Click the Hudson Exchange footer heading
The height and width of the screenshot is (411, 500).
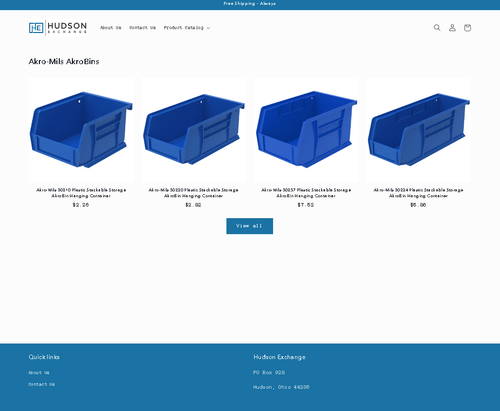point(279,357)
